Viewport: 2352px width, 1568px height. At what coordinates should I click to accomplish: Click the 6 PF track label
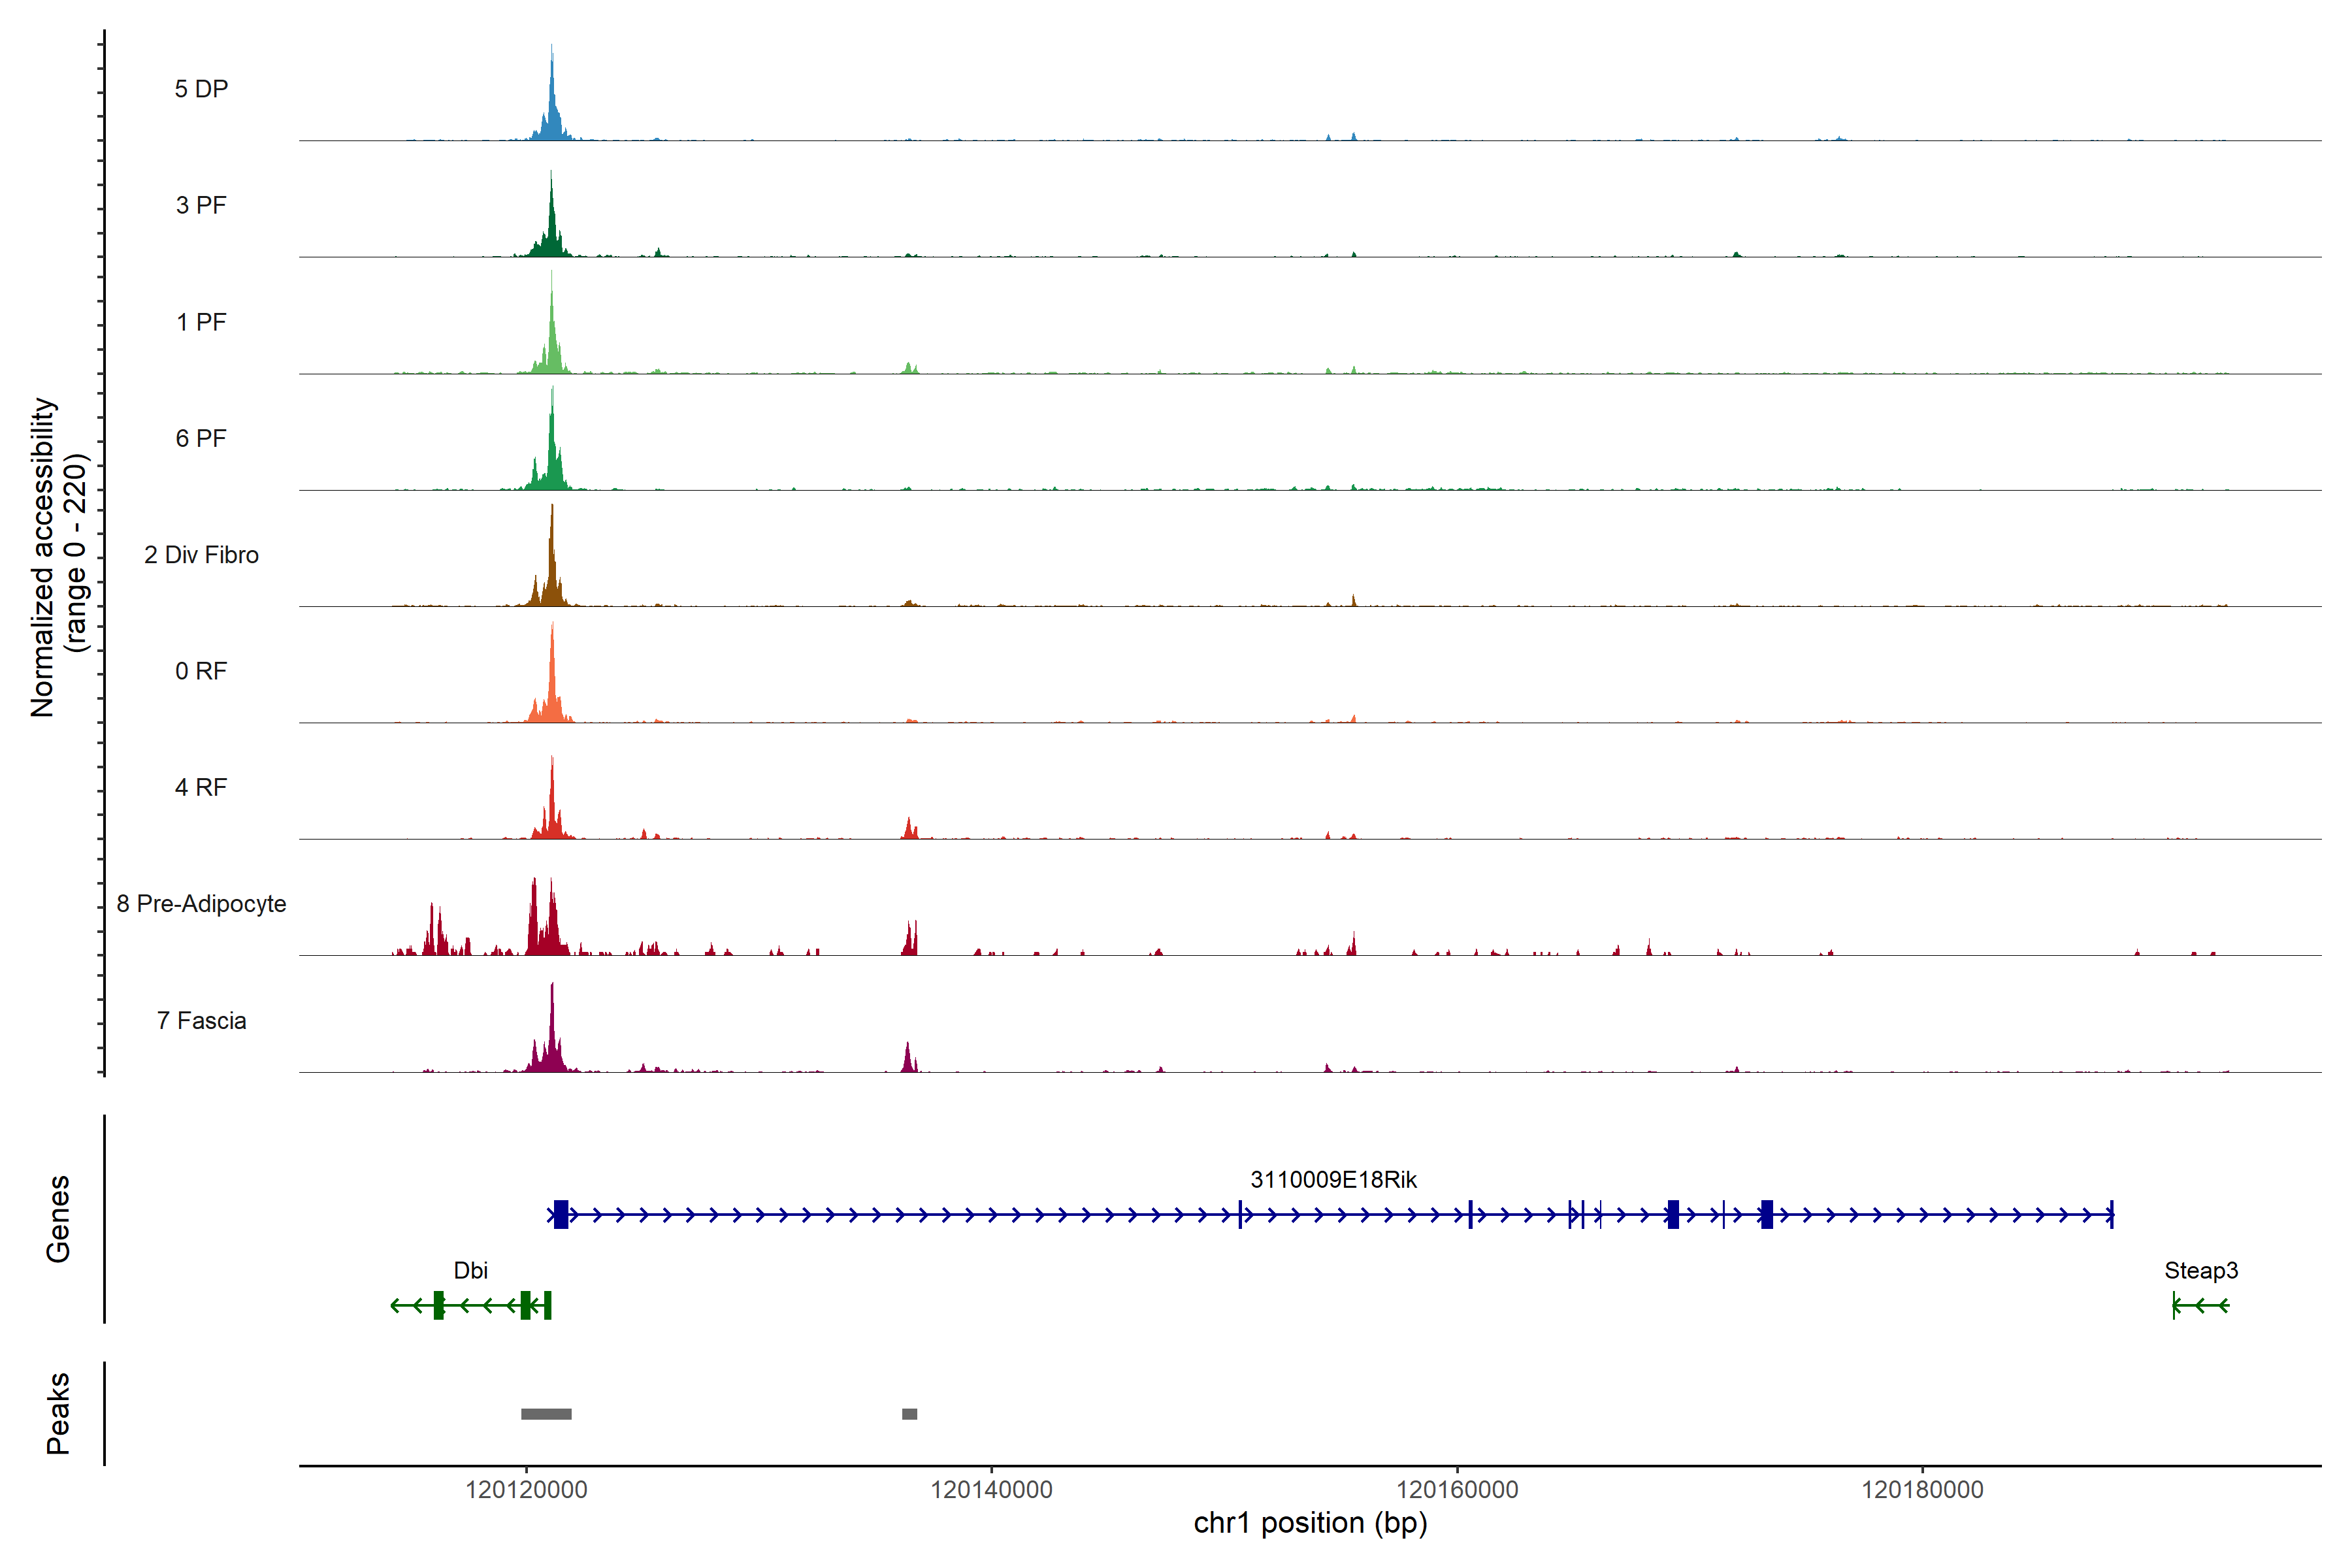point(201,438)
